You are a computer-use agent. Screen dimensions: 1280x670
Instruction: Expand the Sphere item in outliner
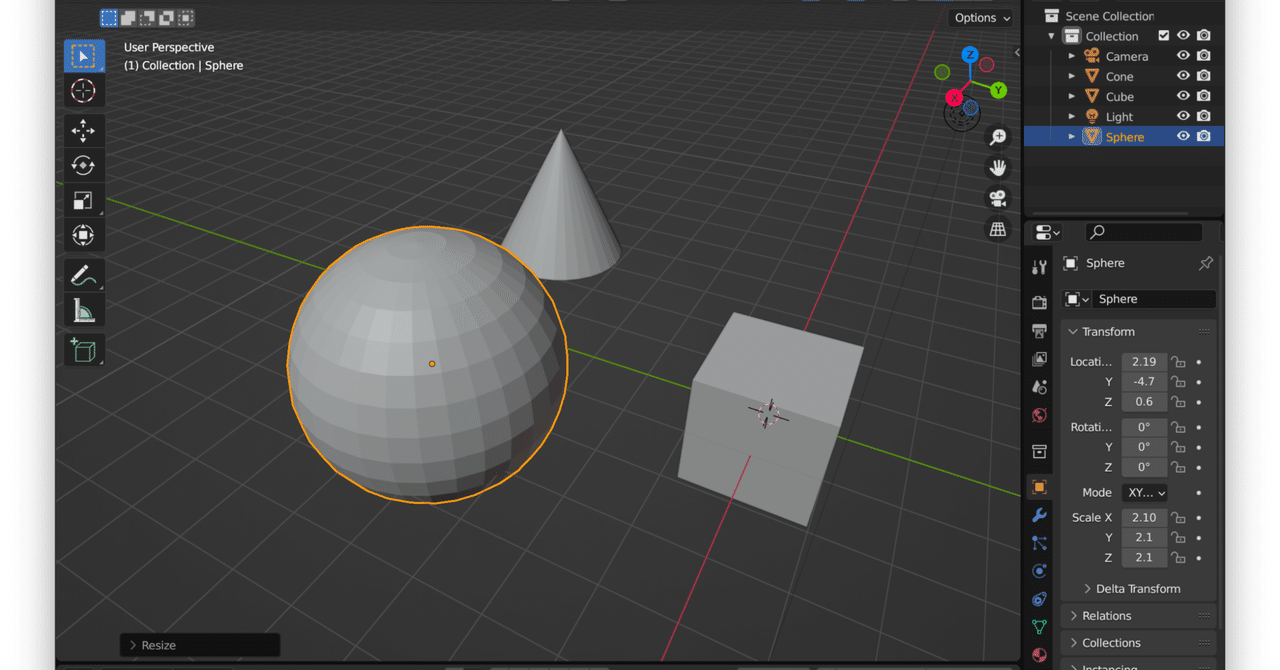pyautogui.click(x=1071, y=136)
